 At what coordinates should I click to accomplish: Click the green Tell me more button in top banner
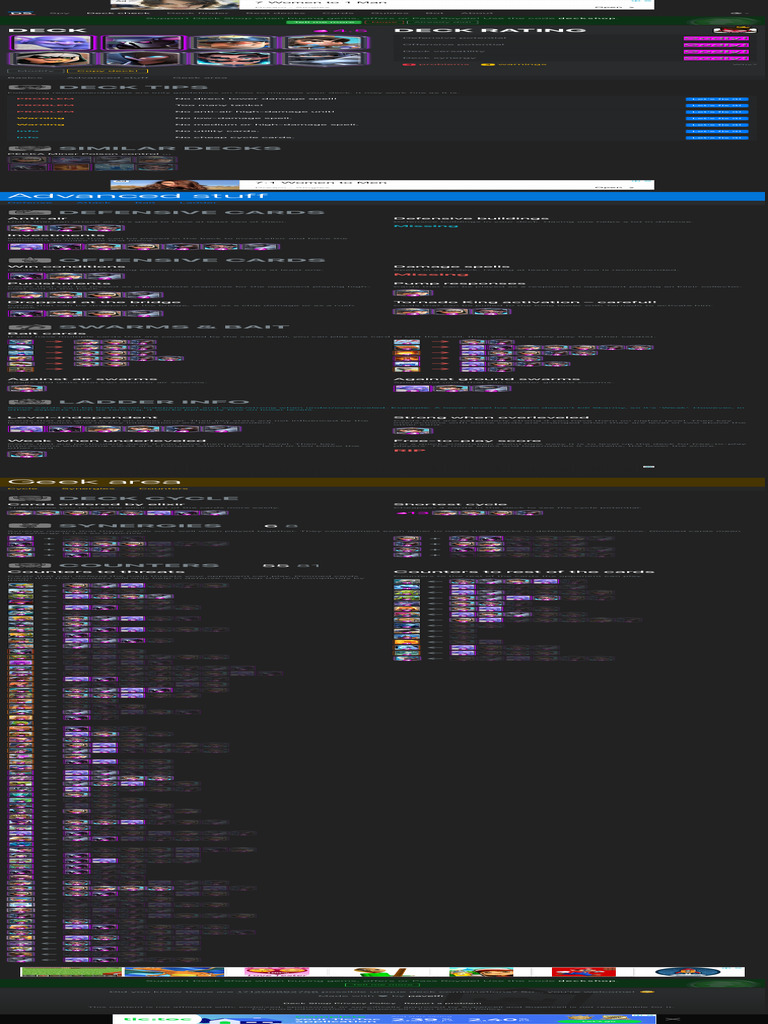click(324, 22)
